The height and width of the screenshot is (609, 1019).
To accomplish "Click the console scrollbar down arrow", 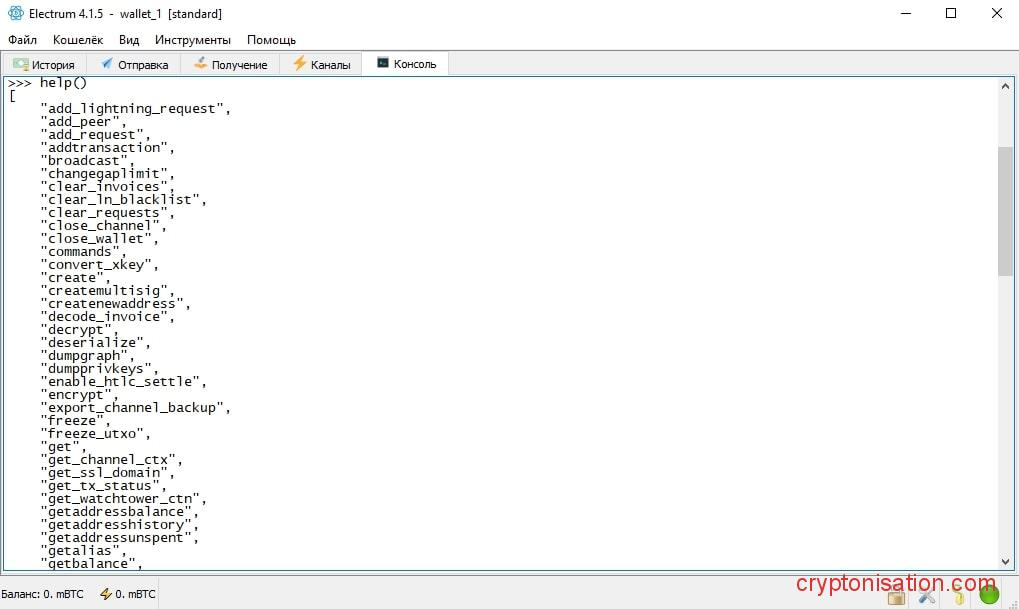I will [1005, 562].
